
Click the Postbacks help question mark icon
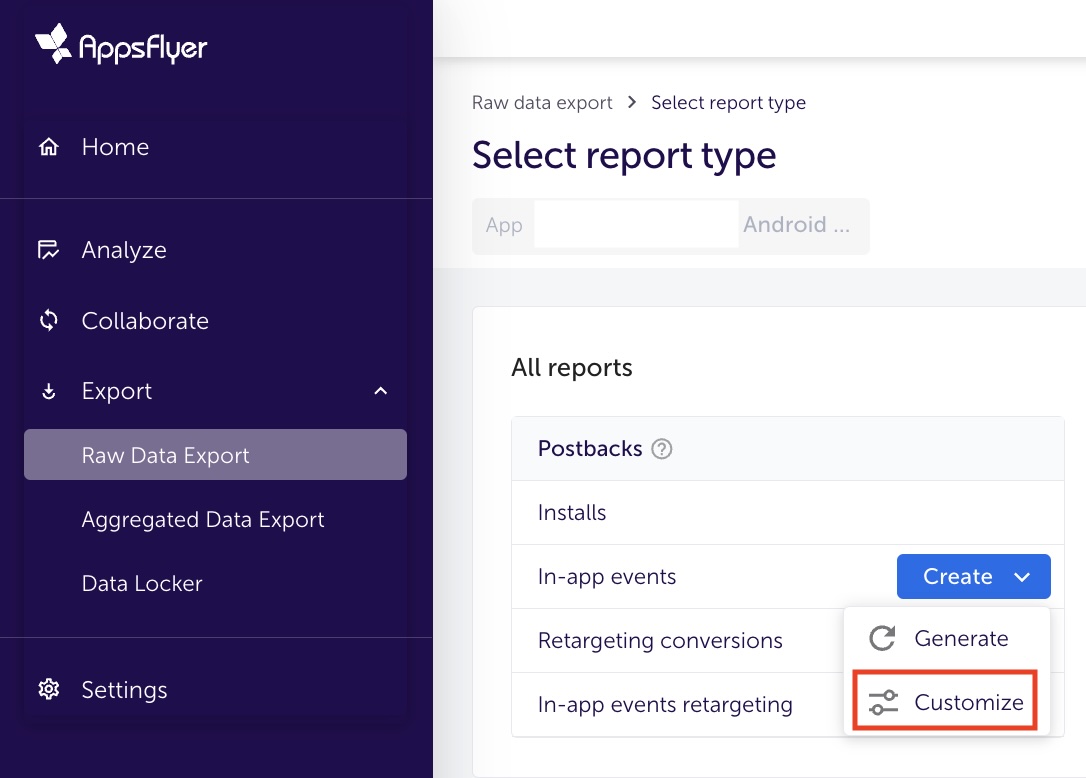662,449
